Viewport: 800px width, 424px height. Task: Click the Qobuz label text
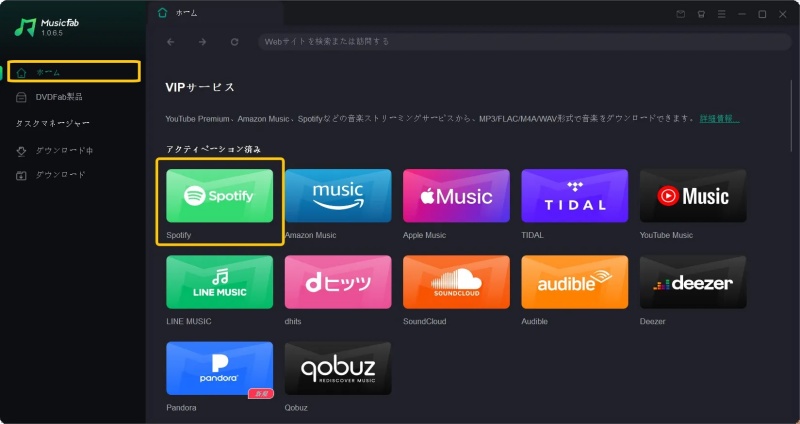pos(296,408)
